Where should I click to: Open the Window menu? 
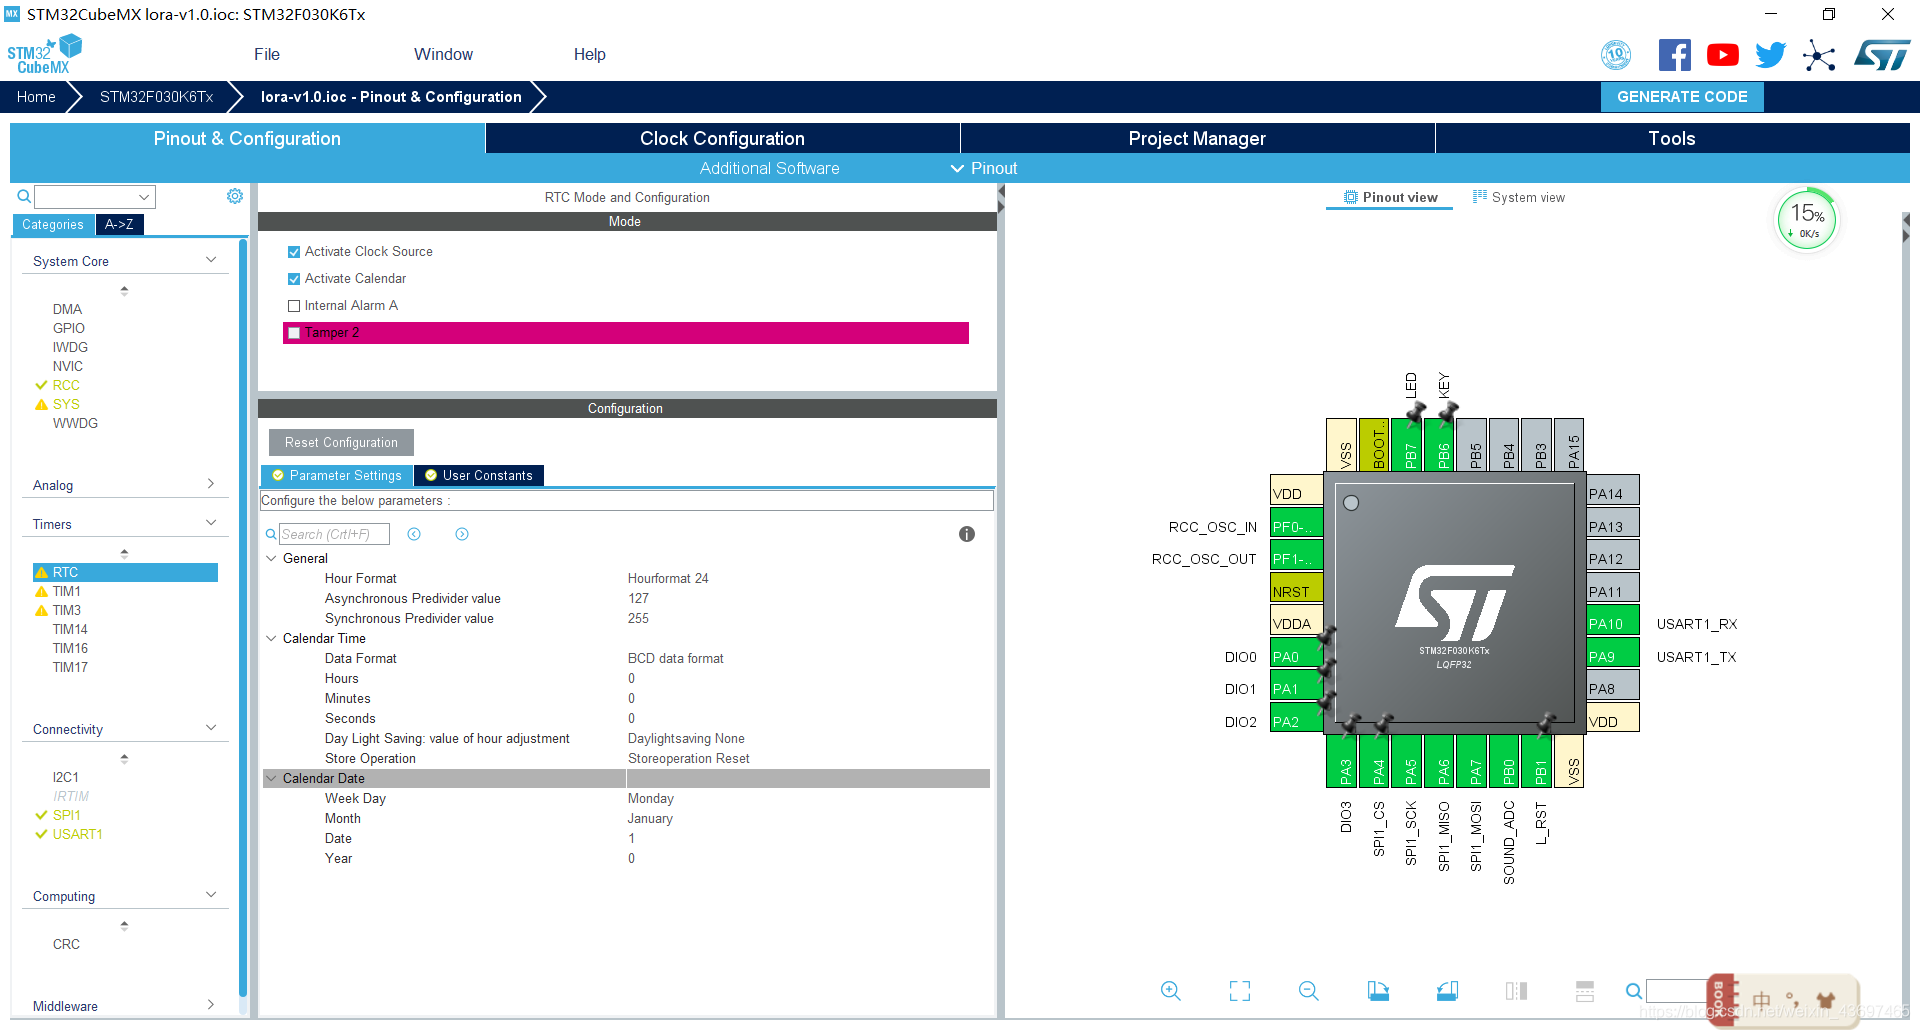click(443, 55)
